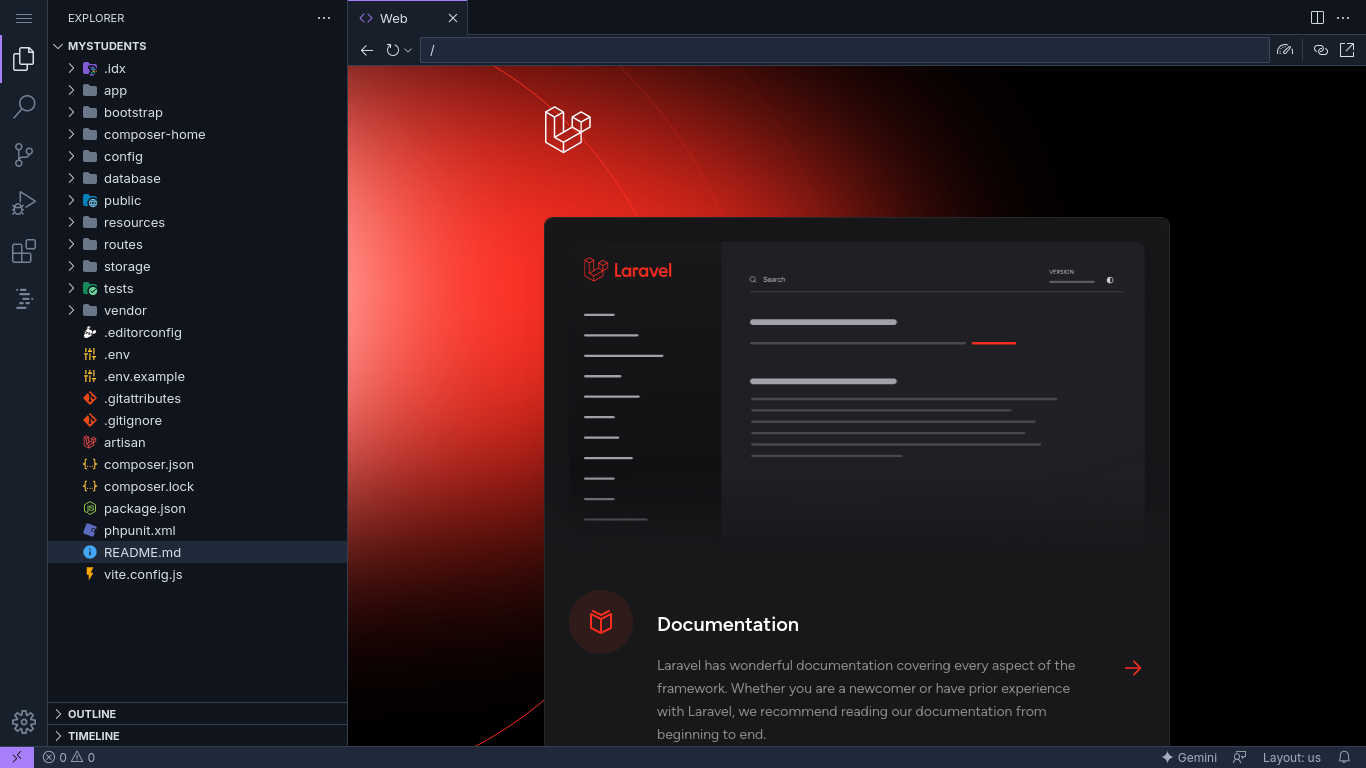Viewport: 1366px width, 768px height.
Task: Open the Search view in activity bar
Action: point(24,107)
